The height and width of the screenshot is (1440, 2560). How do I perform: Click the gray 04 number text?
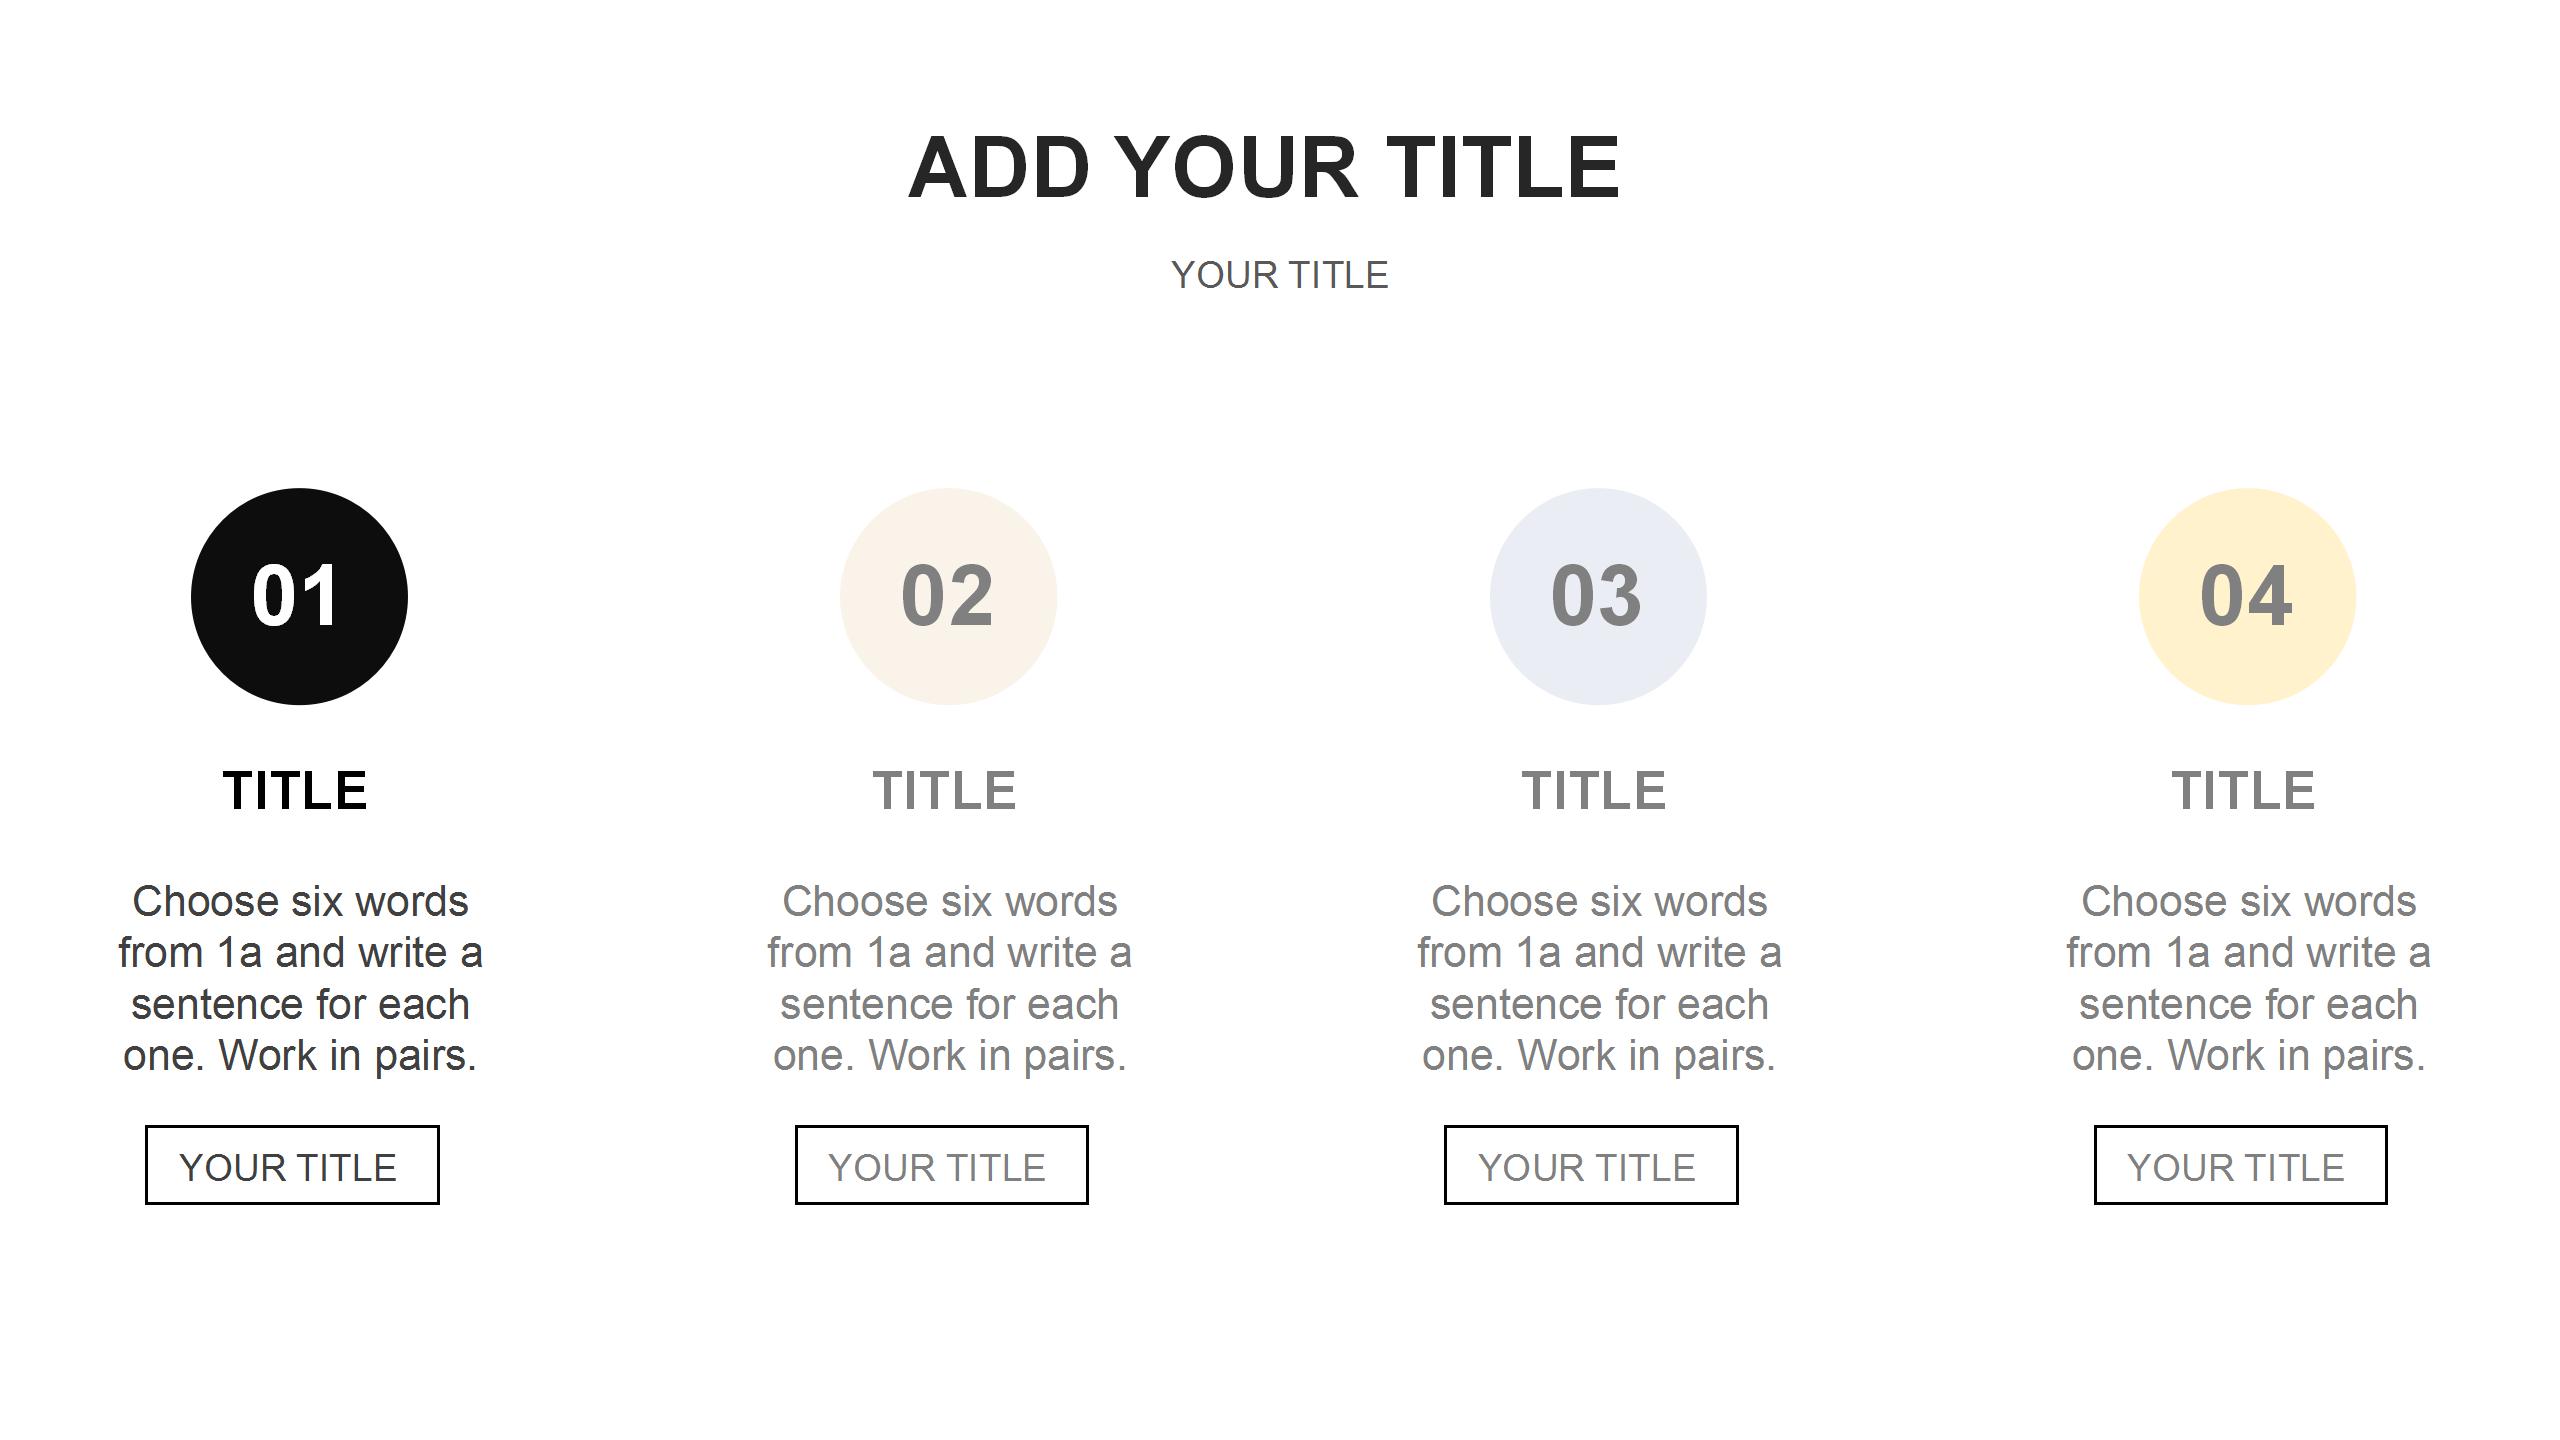click(2246, 596)
